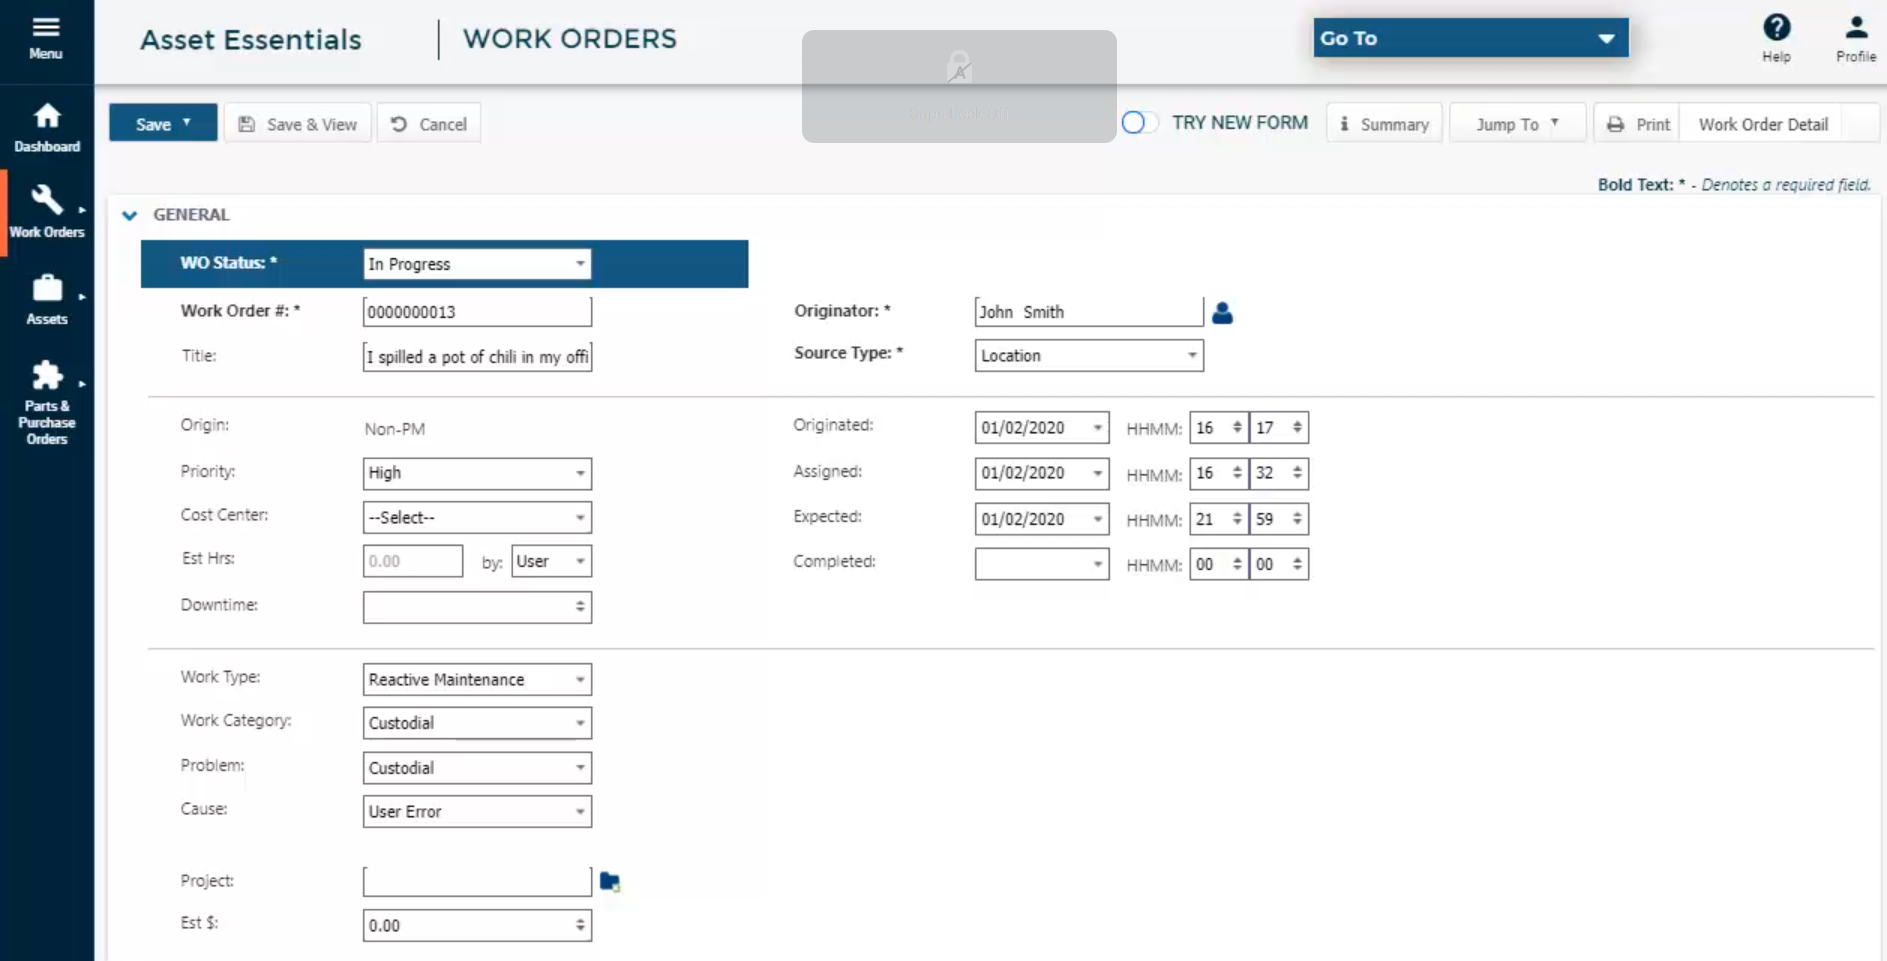This screenshot has height=961, width=1887.
Task: Open the Help icon
Action: [1776, 27]
